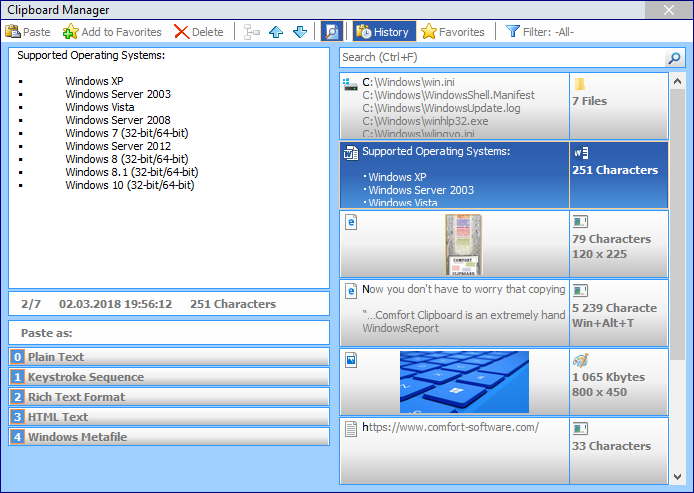694x493 pixels.
Task: Click the paint icon above 1 065 Kbytes
Action: coord(581,360)
